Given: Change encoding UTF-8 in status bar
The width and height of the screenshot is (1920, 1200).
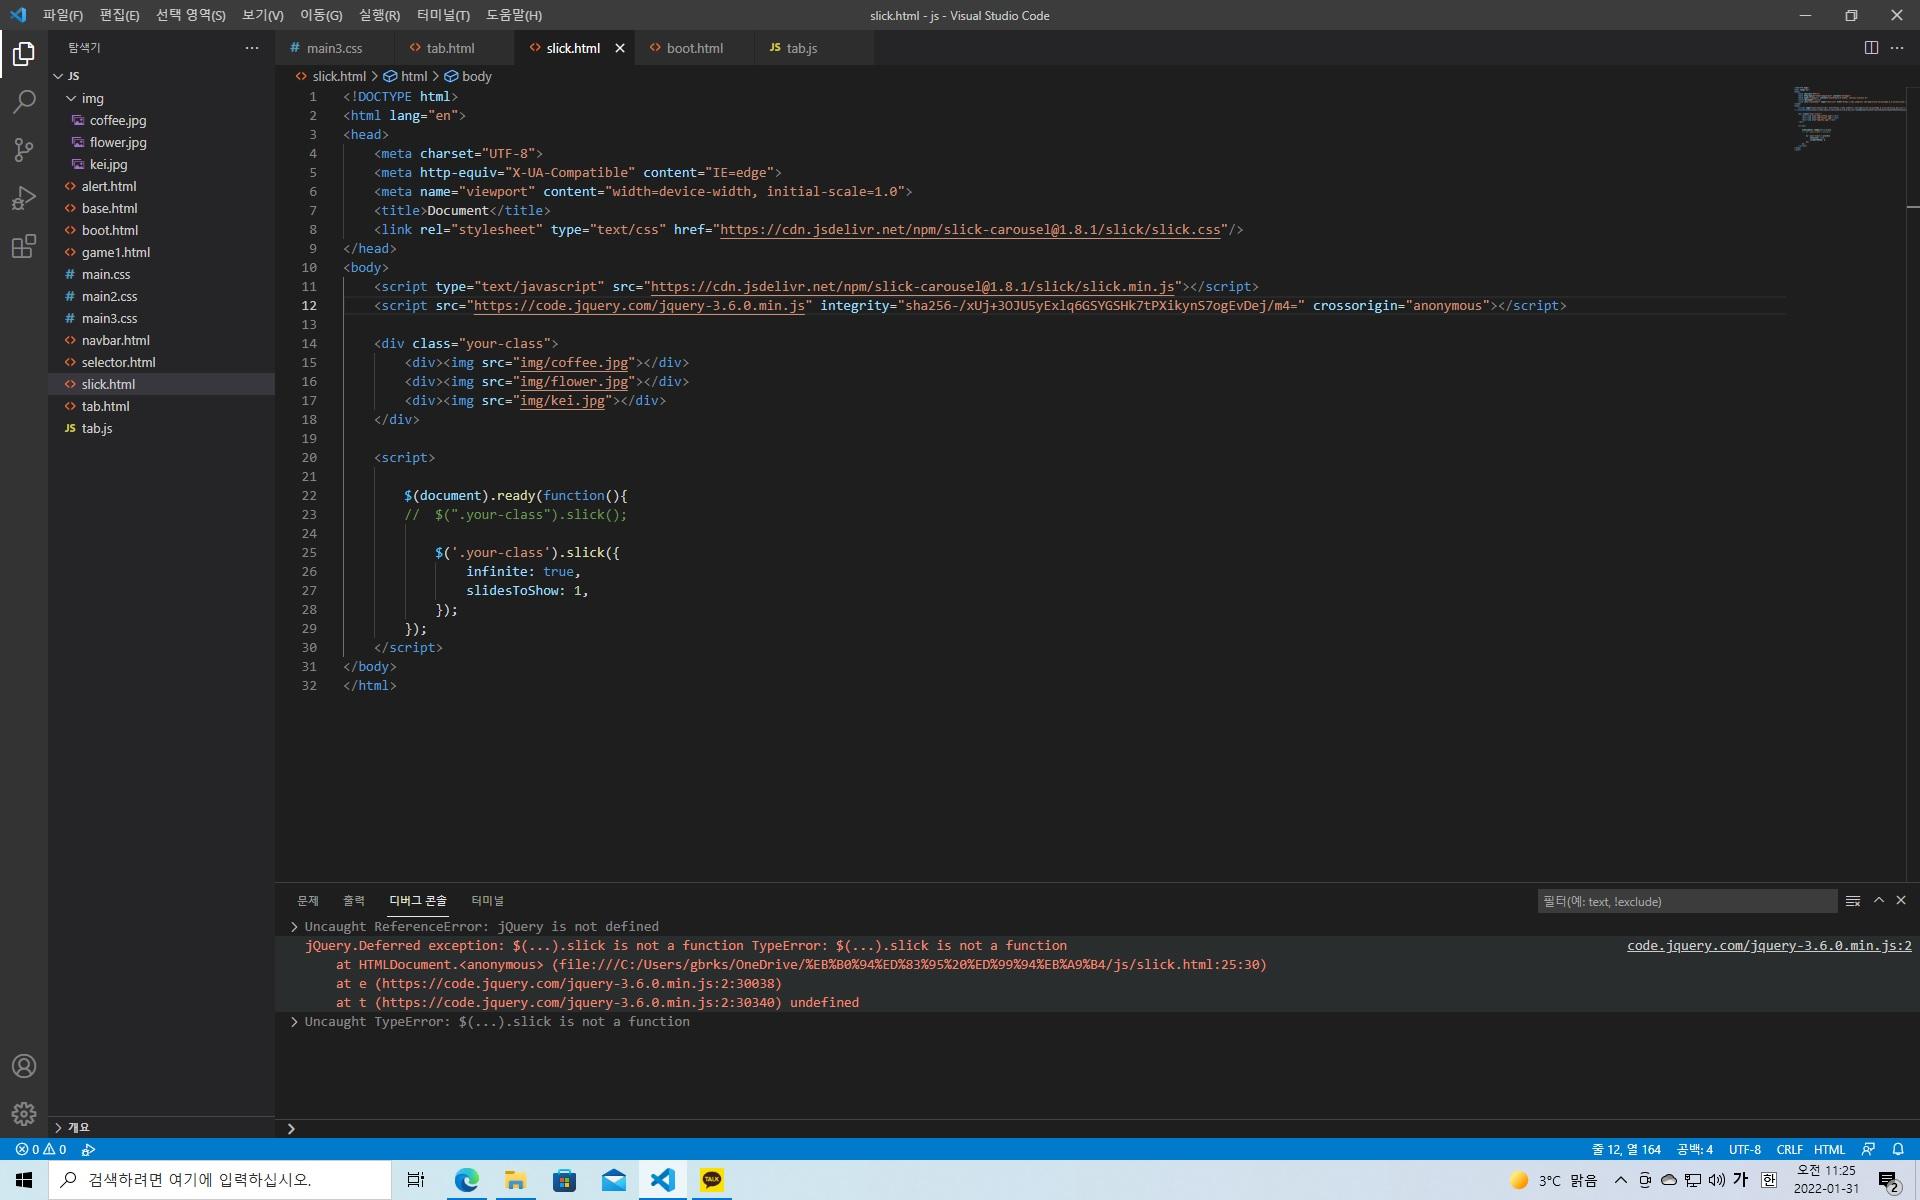Looking at the screenshot, I should (x=1745, y=1149).
